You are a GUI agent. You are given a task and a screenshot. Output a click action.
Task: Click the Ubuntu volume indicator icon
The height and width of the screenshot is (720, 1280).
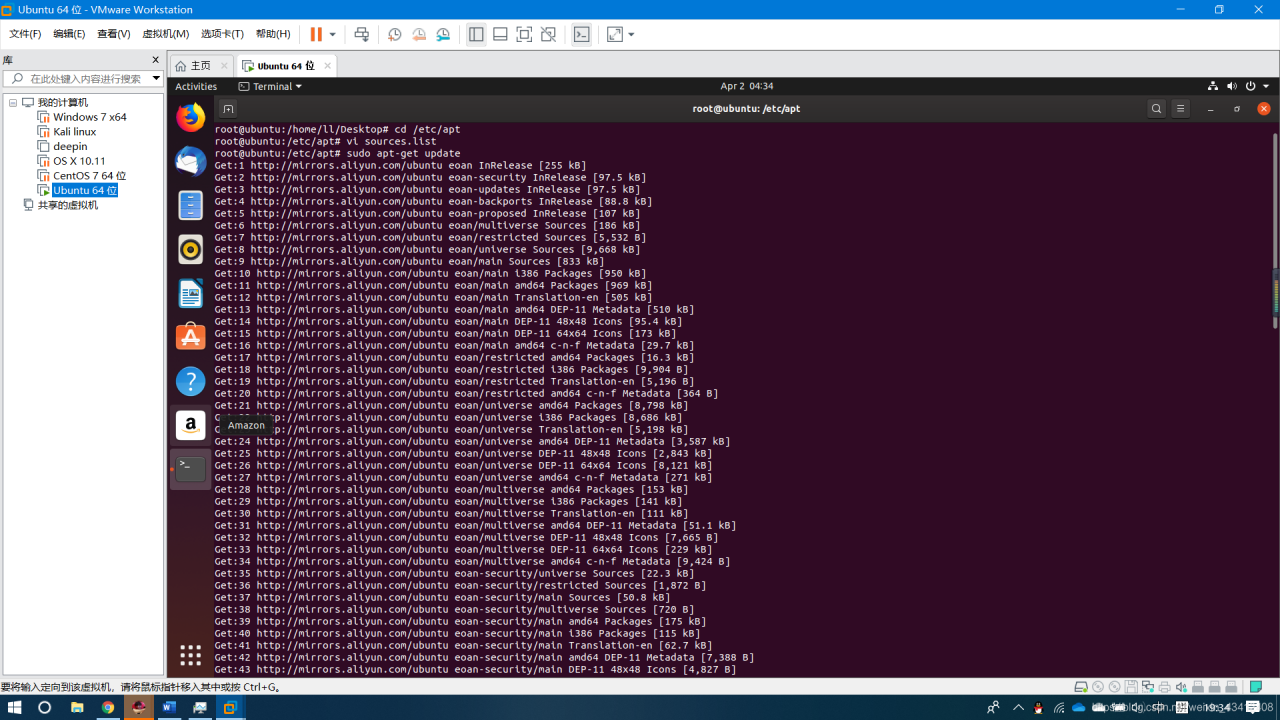coord(1232,86)
